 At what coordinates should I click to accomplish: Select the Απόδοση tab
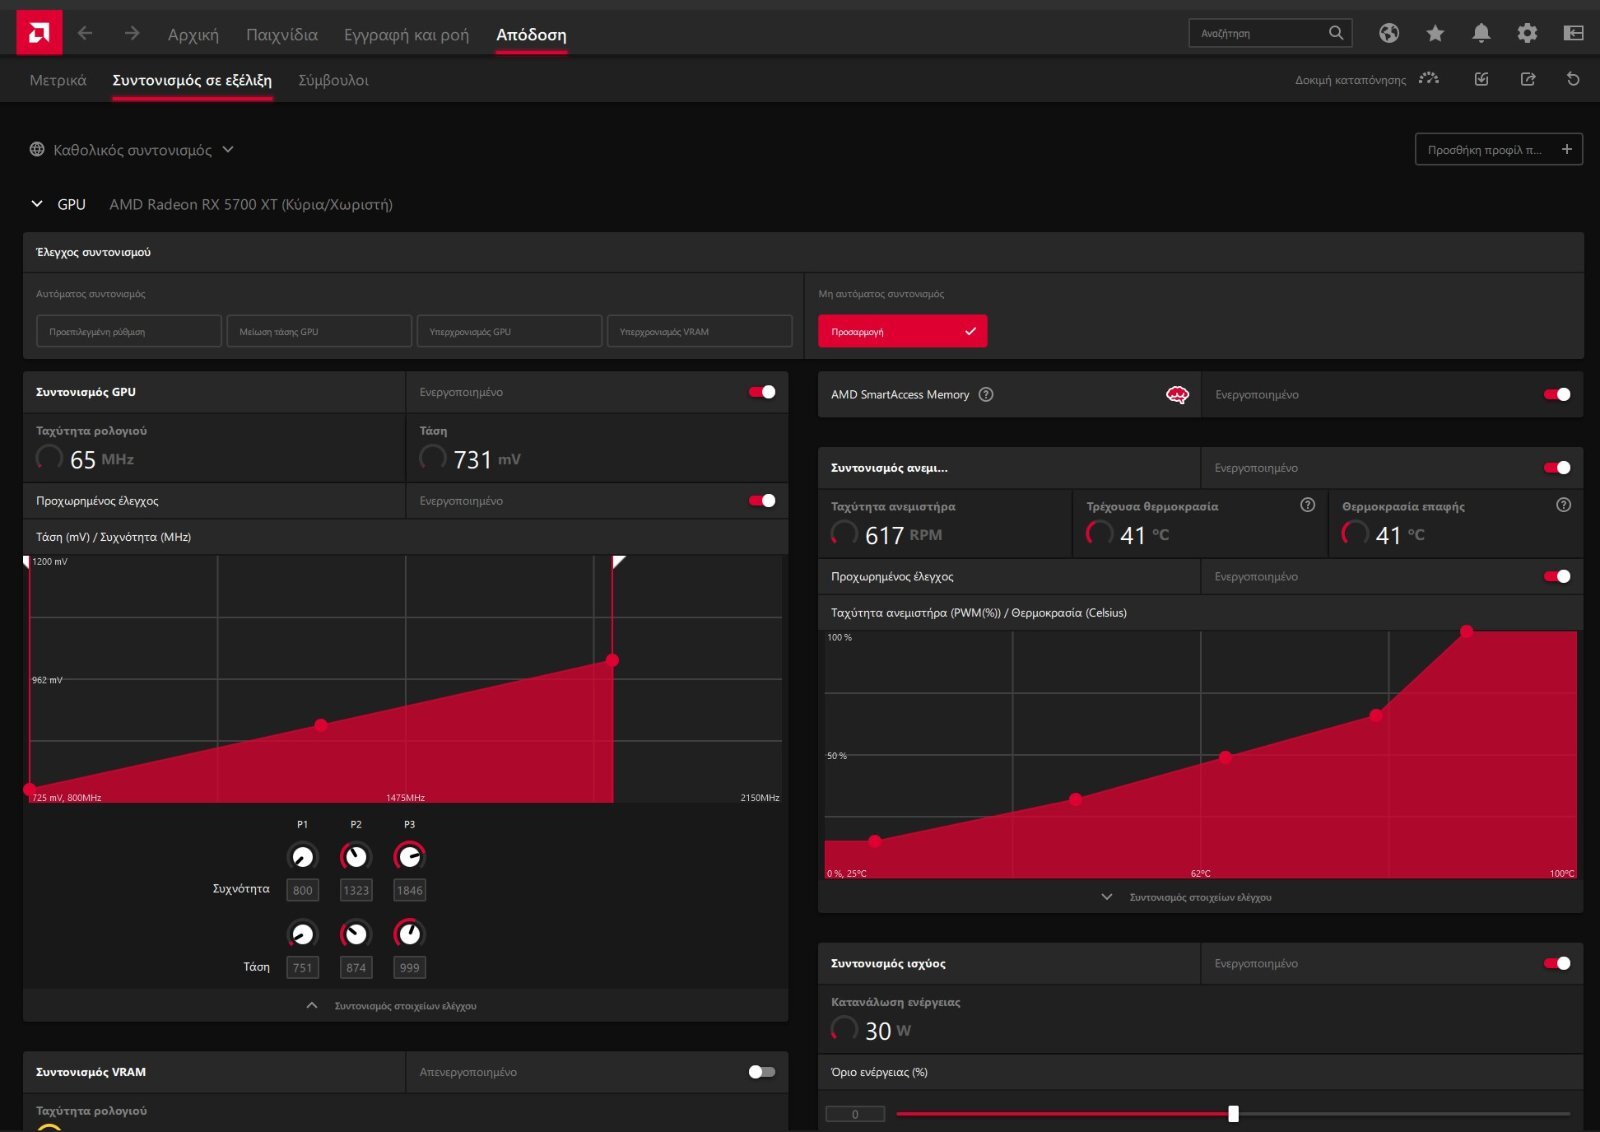[x=531, y=35]
